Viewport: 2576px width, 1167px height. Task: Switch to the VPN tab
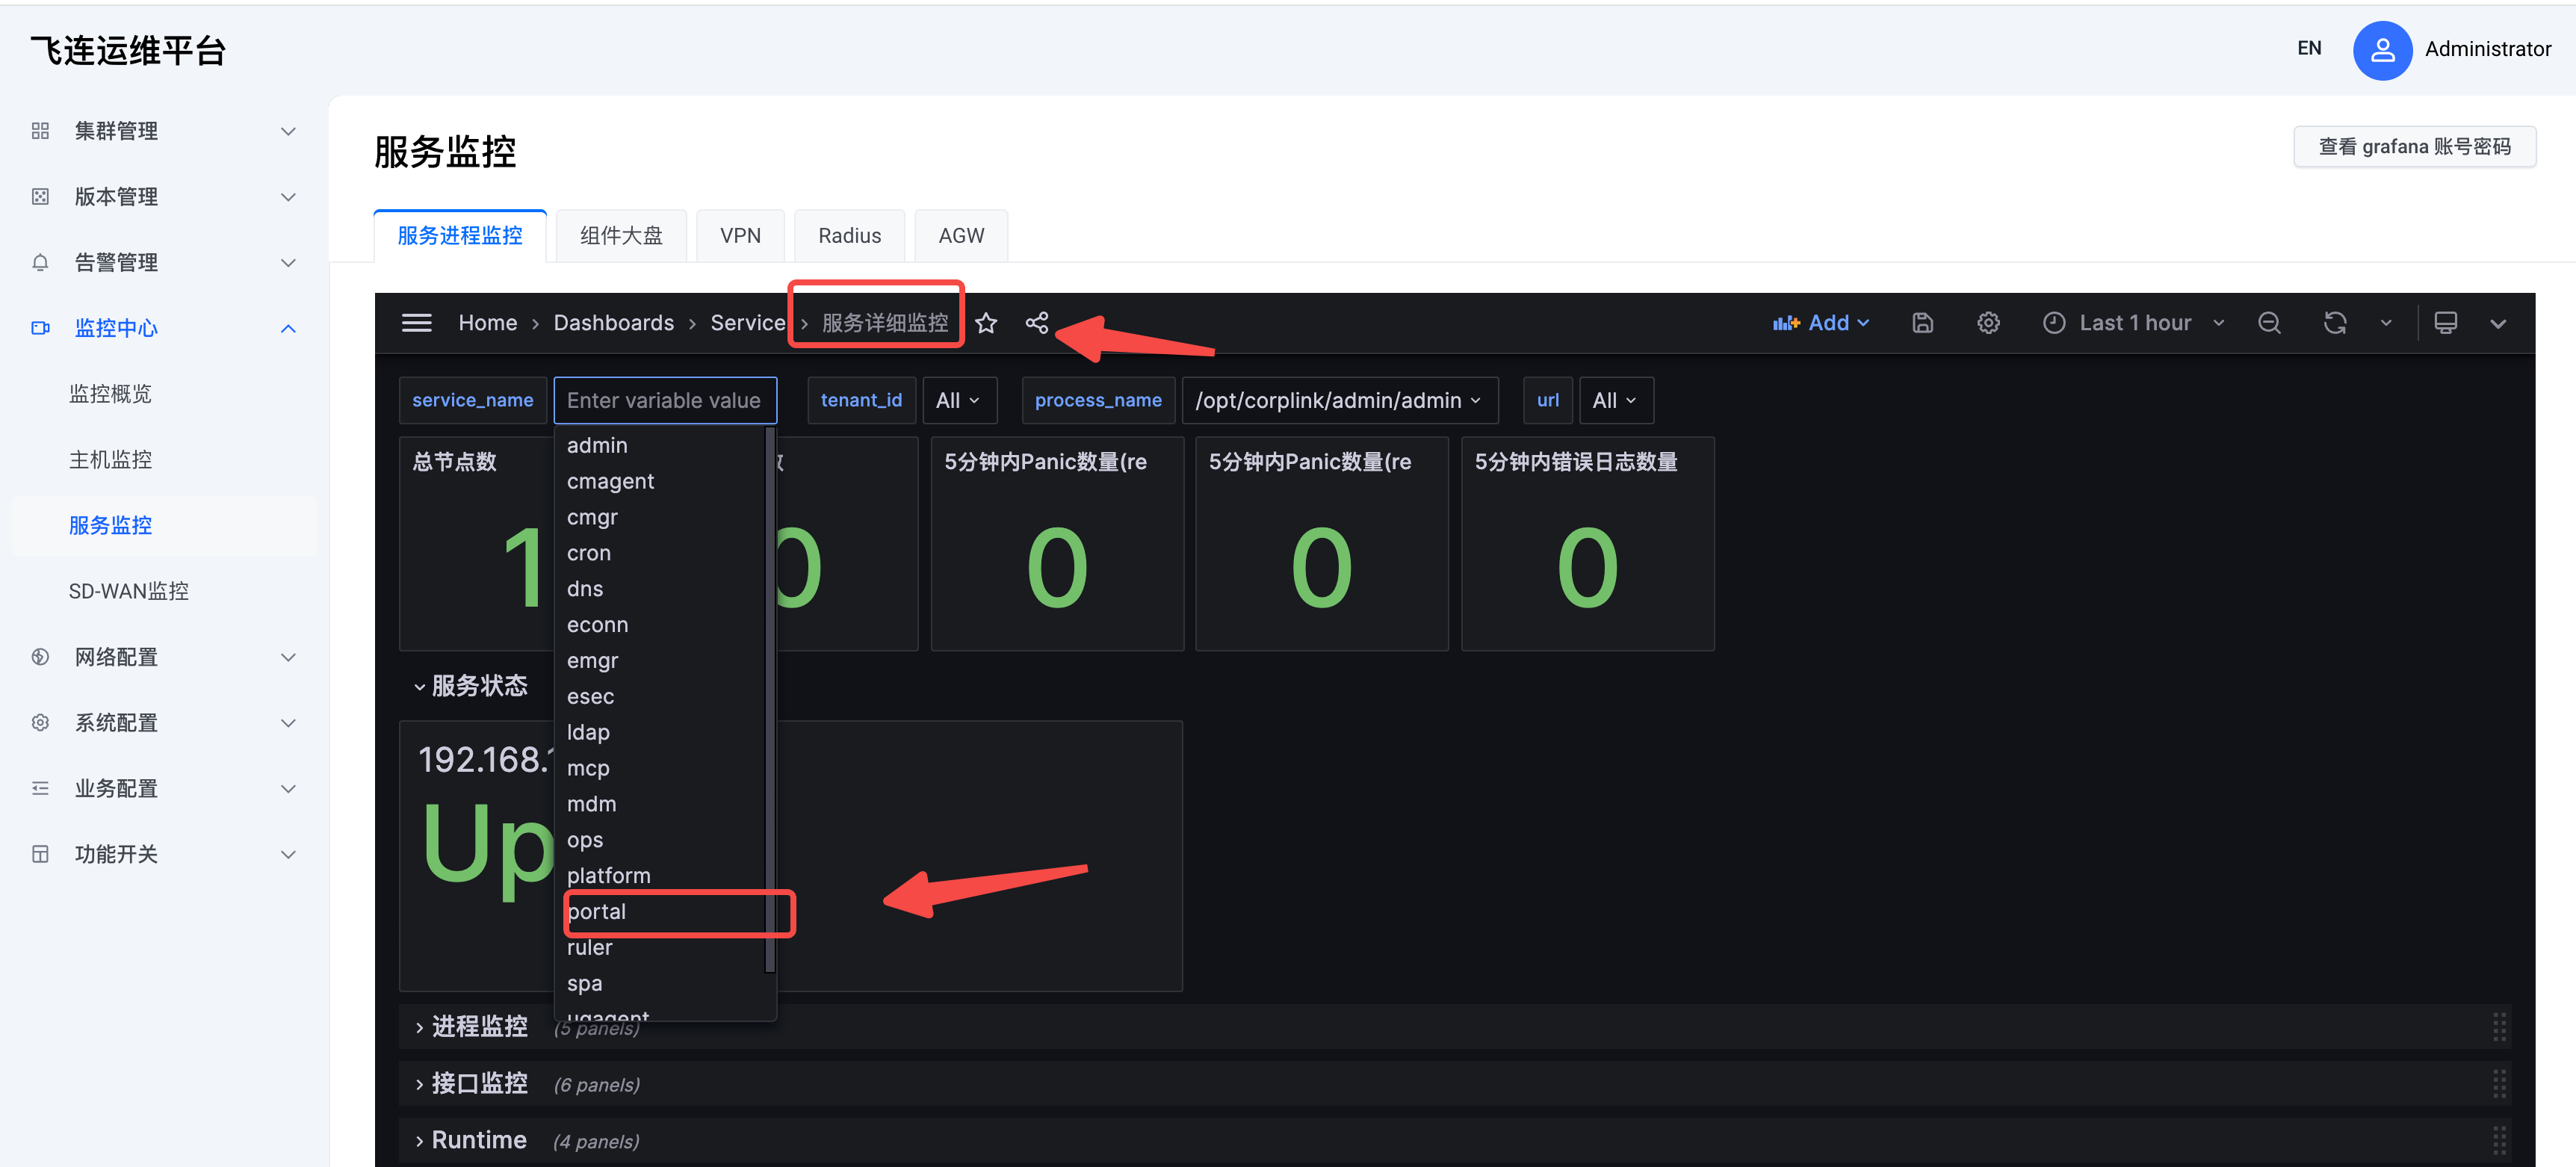740,236
